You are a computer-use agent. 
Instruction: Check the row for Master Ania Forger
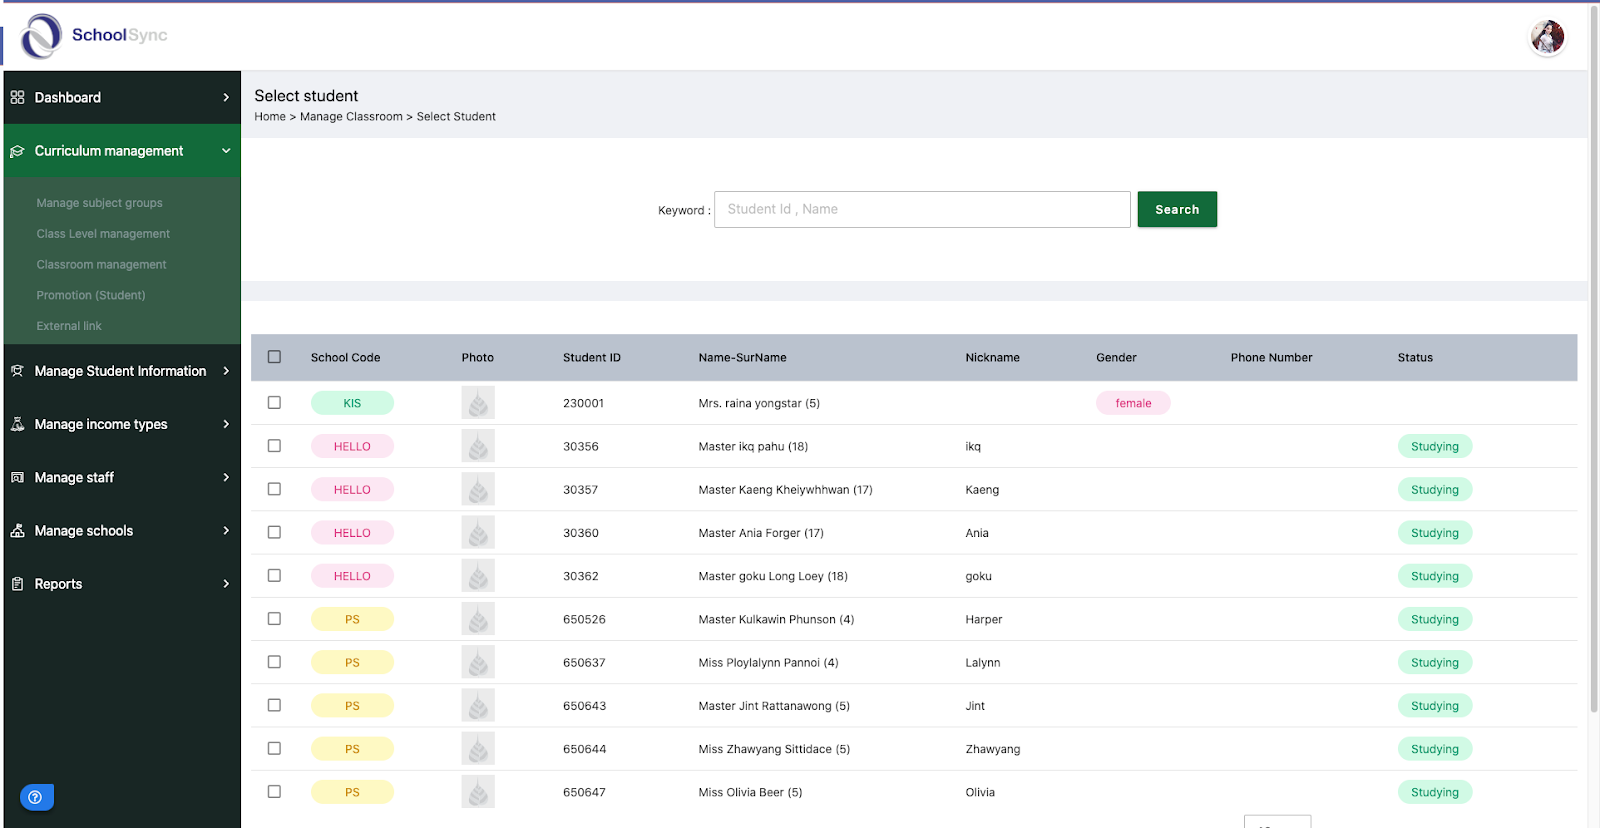click(274, 532)
